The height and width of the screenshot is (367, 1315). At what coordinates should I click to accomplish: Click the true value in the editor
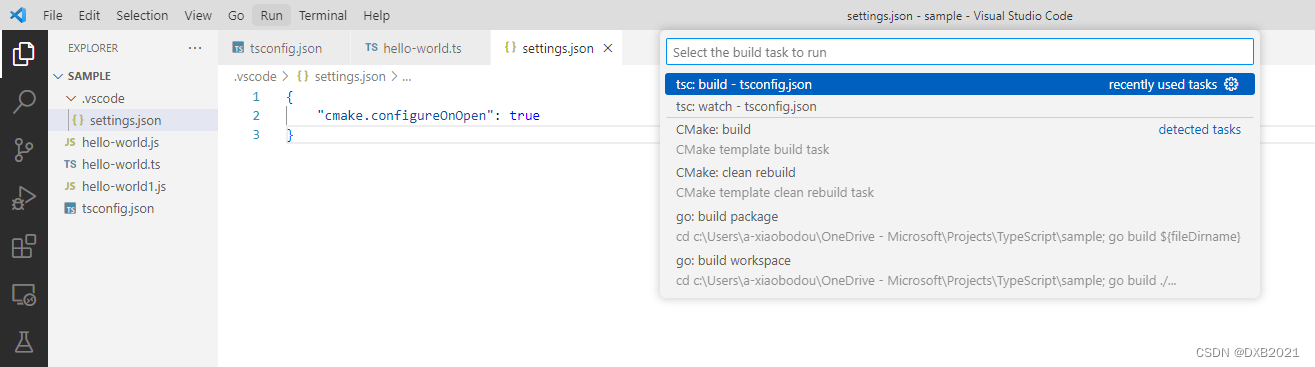tap(524, 116)
